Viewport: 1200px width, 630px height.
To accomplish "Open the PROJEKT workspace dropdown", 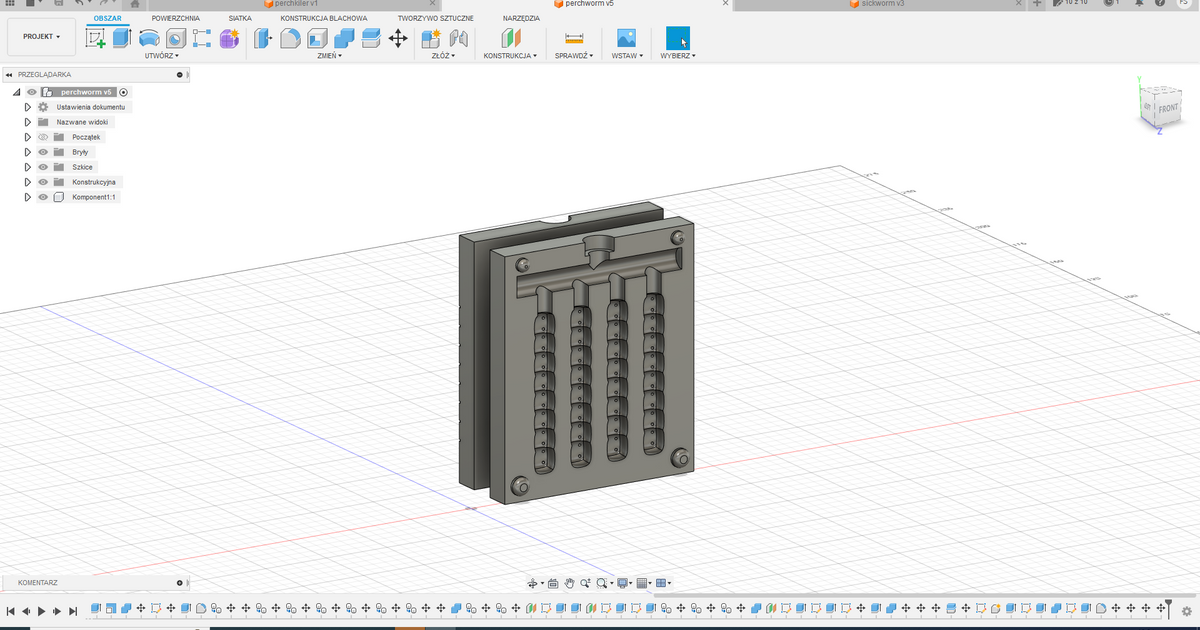I will (x=42, y=37).
